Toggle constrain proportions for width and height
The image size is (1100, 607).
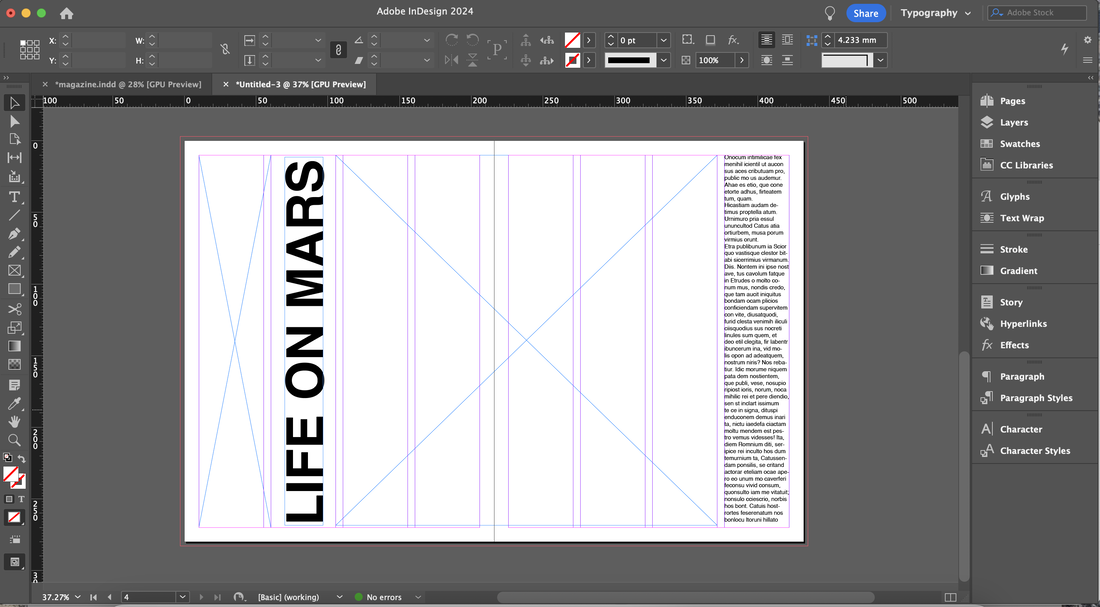(x=224, y=49)
